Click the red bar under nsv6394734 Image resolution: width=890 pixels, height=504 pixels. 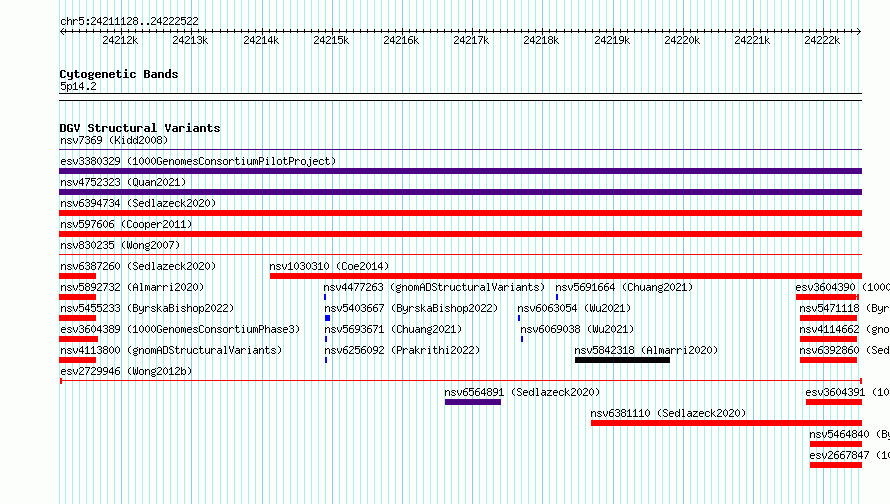460,213
